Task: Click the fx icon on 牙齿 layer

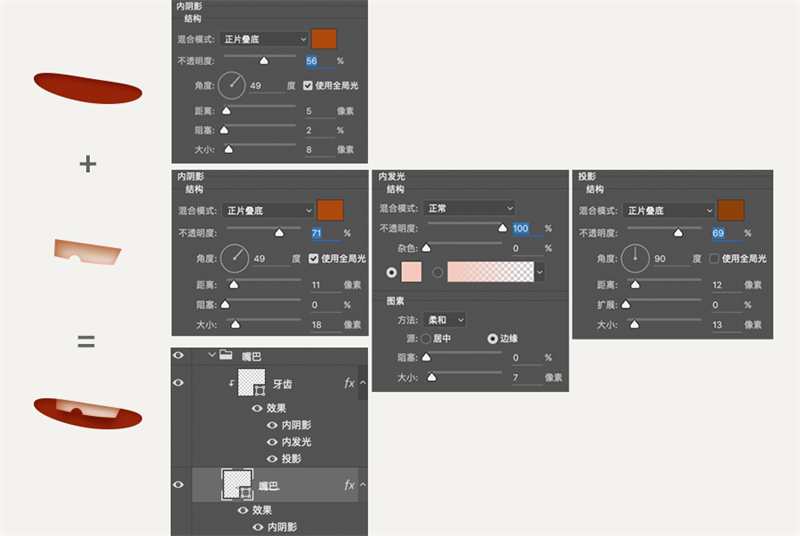Action: pyautogui.click(x=349, y=383)
